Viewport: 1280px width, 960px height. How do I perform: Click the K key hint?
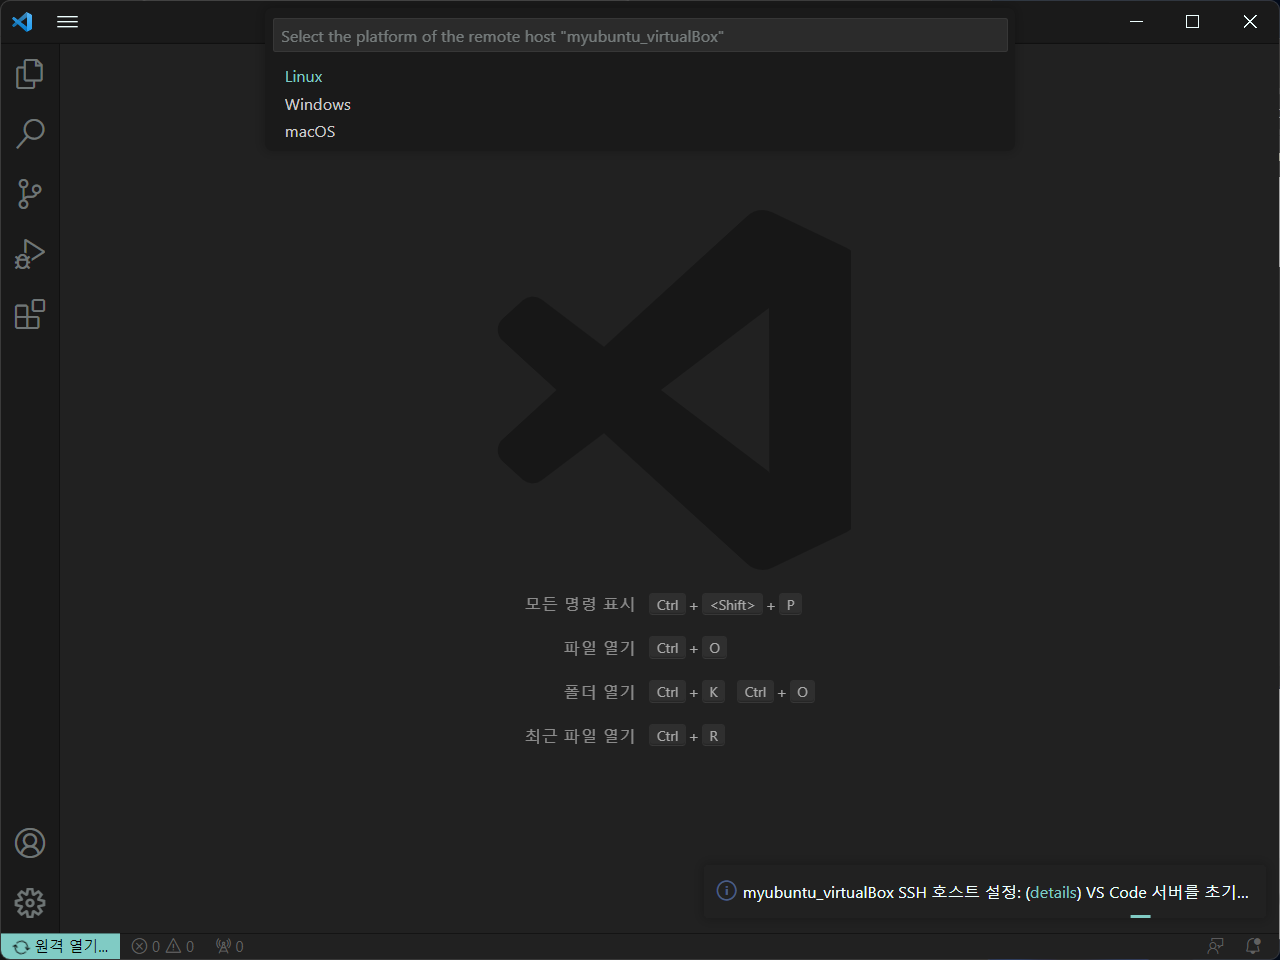[x=713, y=692]
